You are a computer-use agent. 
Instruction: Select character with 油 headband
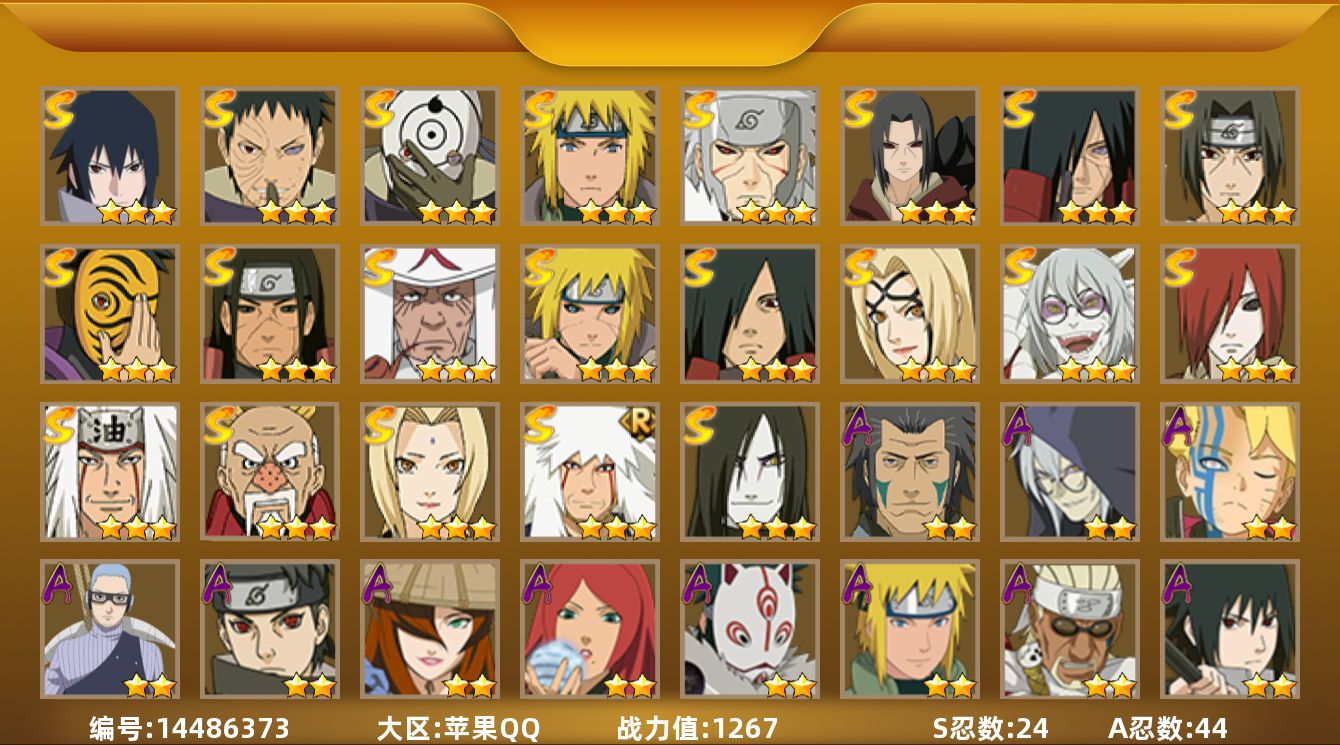pos(109,471)
